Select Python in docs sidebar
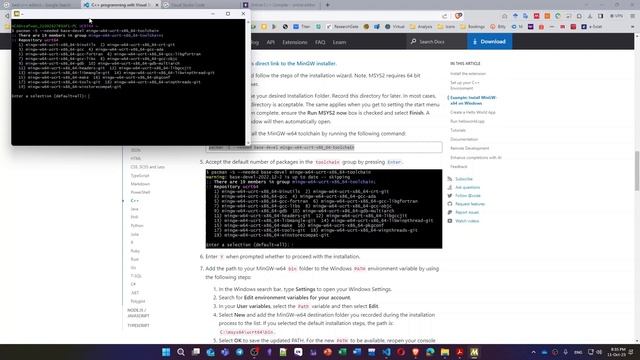Viewport: 640px width, 360px height. [137, 226]
